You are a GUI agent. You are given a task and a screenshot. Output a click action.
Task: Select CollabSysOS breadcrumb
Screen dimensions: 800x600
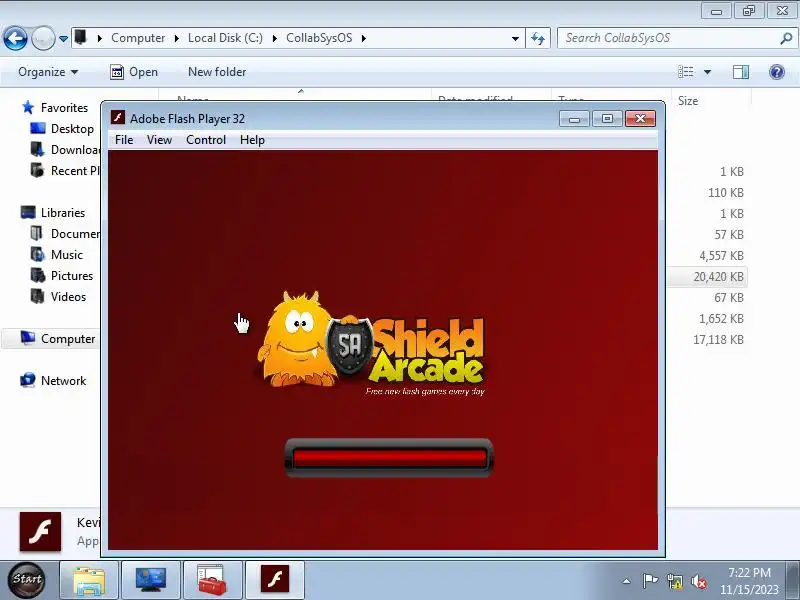pyautogui.click(x=319, y=38)
